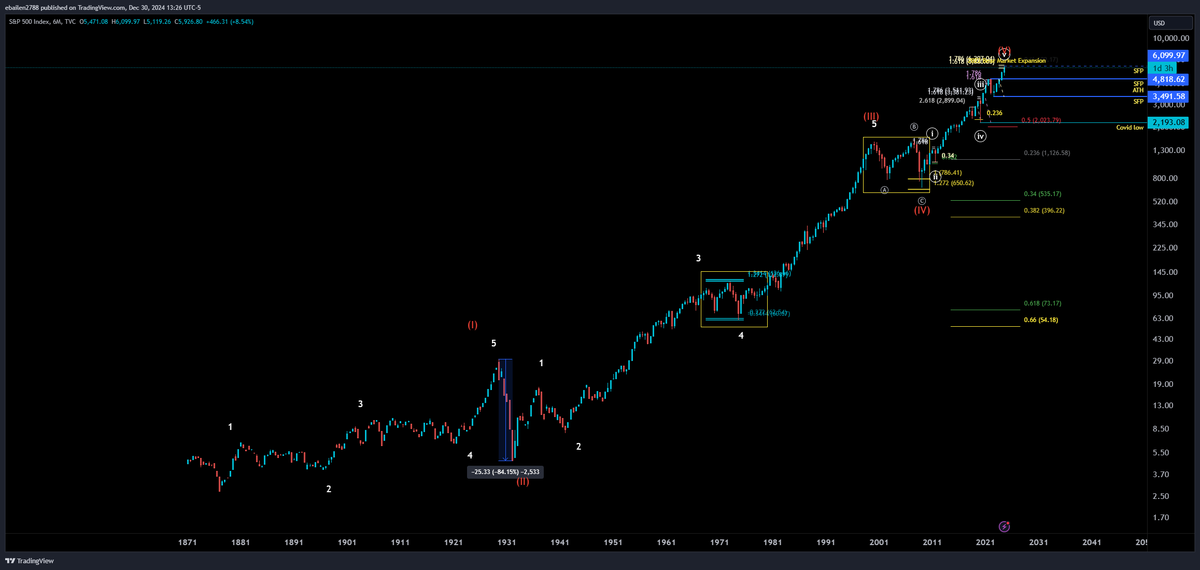Click the 1871 label on time axis
This screenshot has width=1200, height=570.
click(186, 542)
